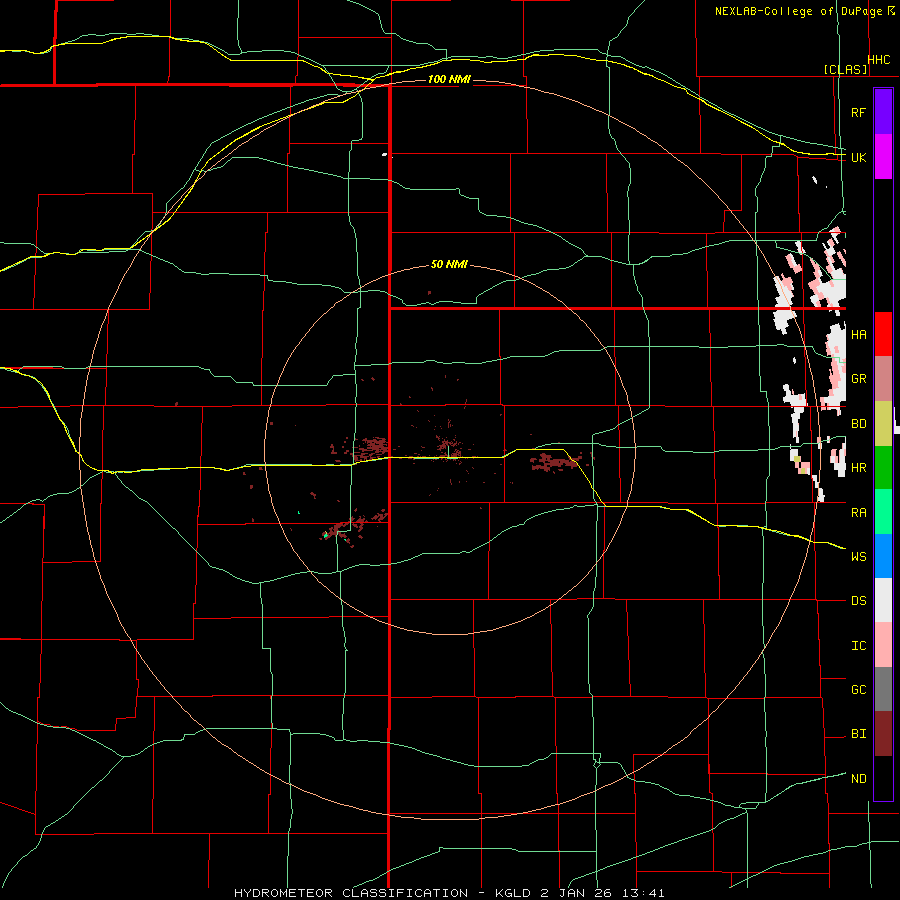Click the IC legend label
This screenshot has height=900, width=900.
pyautogui.click(x=858, y=646)
